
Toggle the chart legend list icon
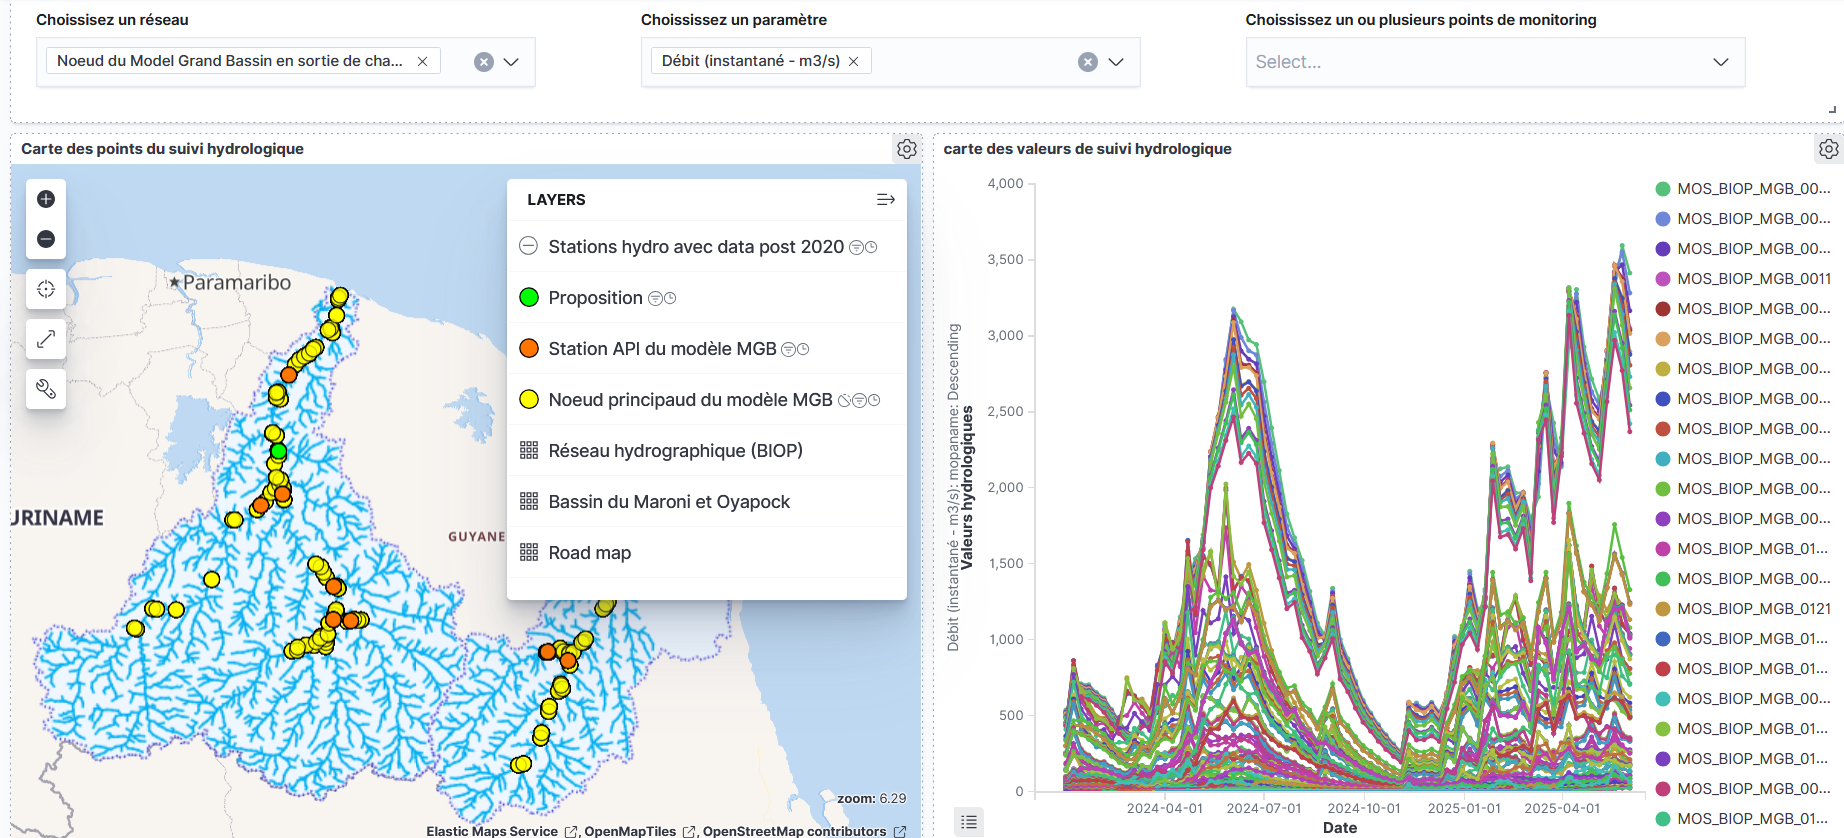point(968,822)
